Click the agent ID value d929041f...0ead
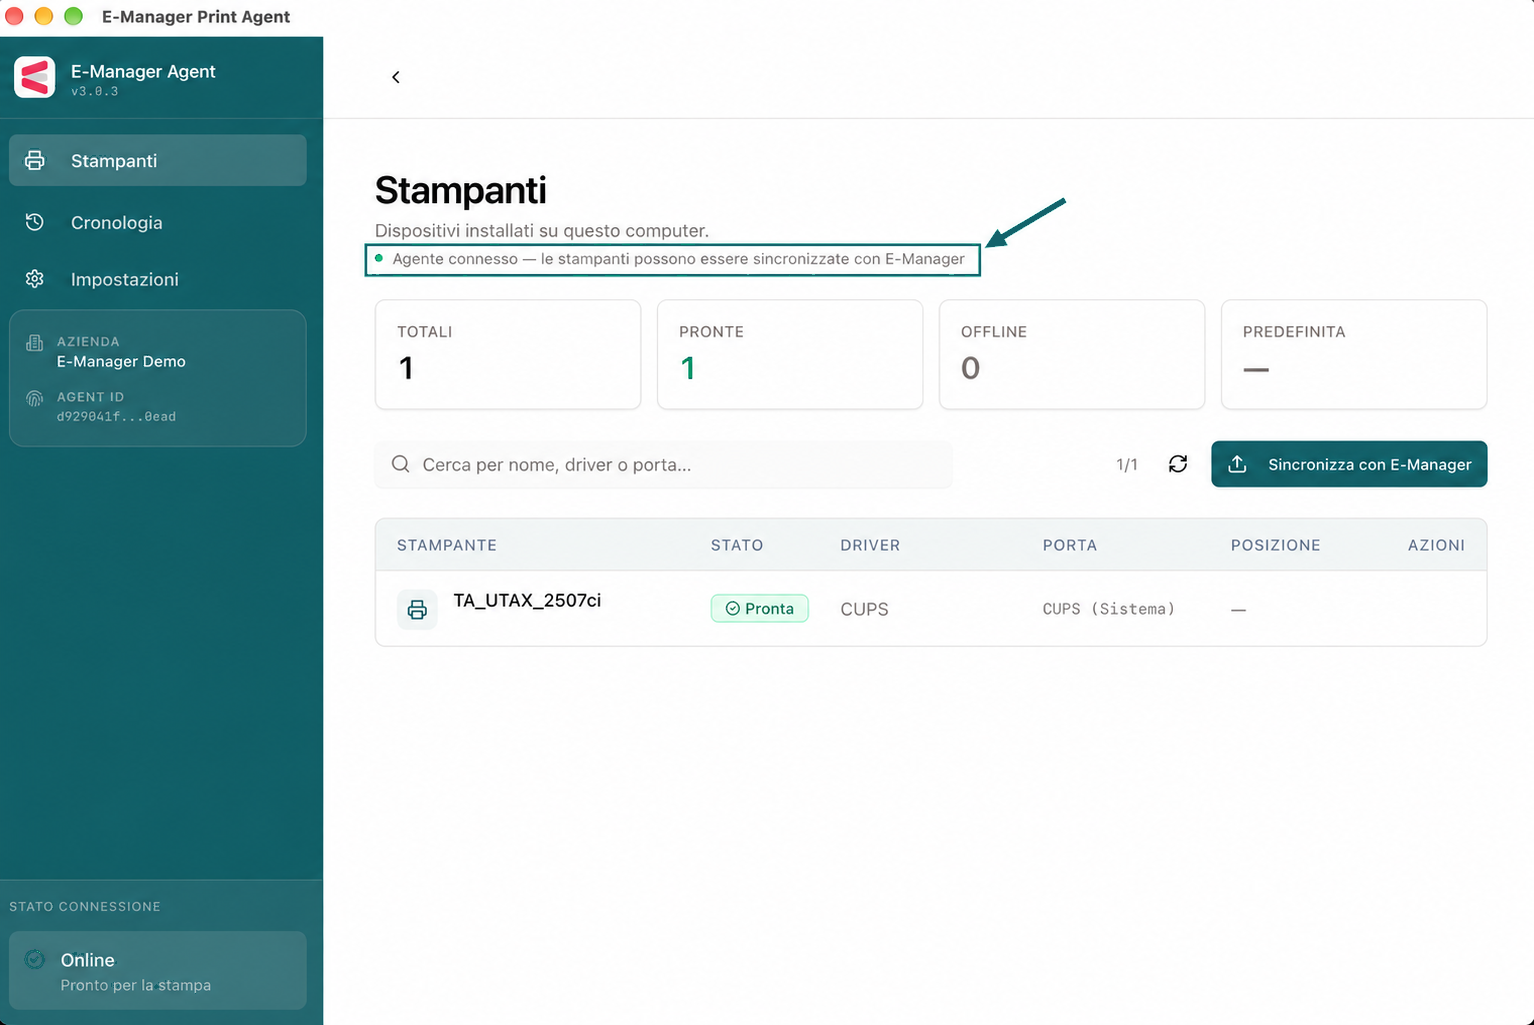This screenshot has height=1025, width=1534. pos(116,417)
